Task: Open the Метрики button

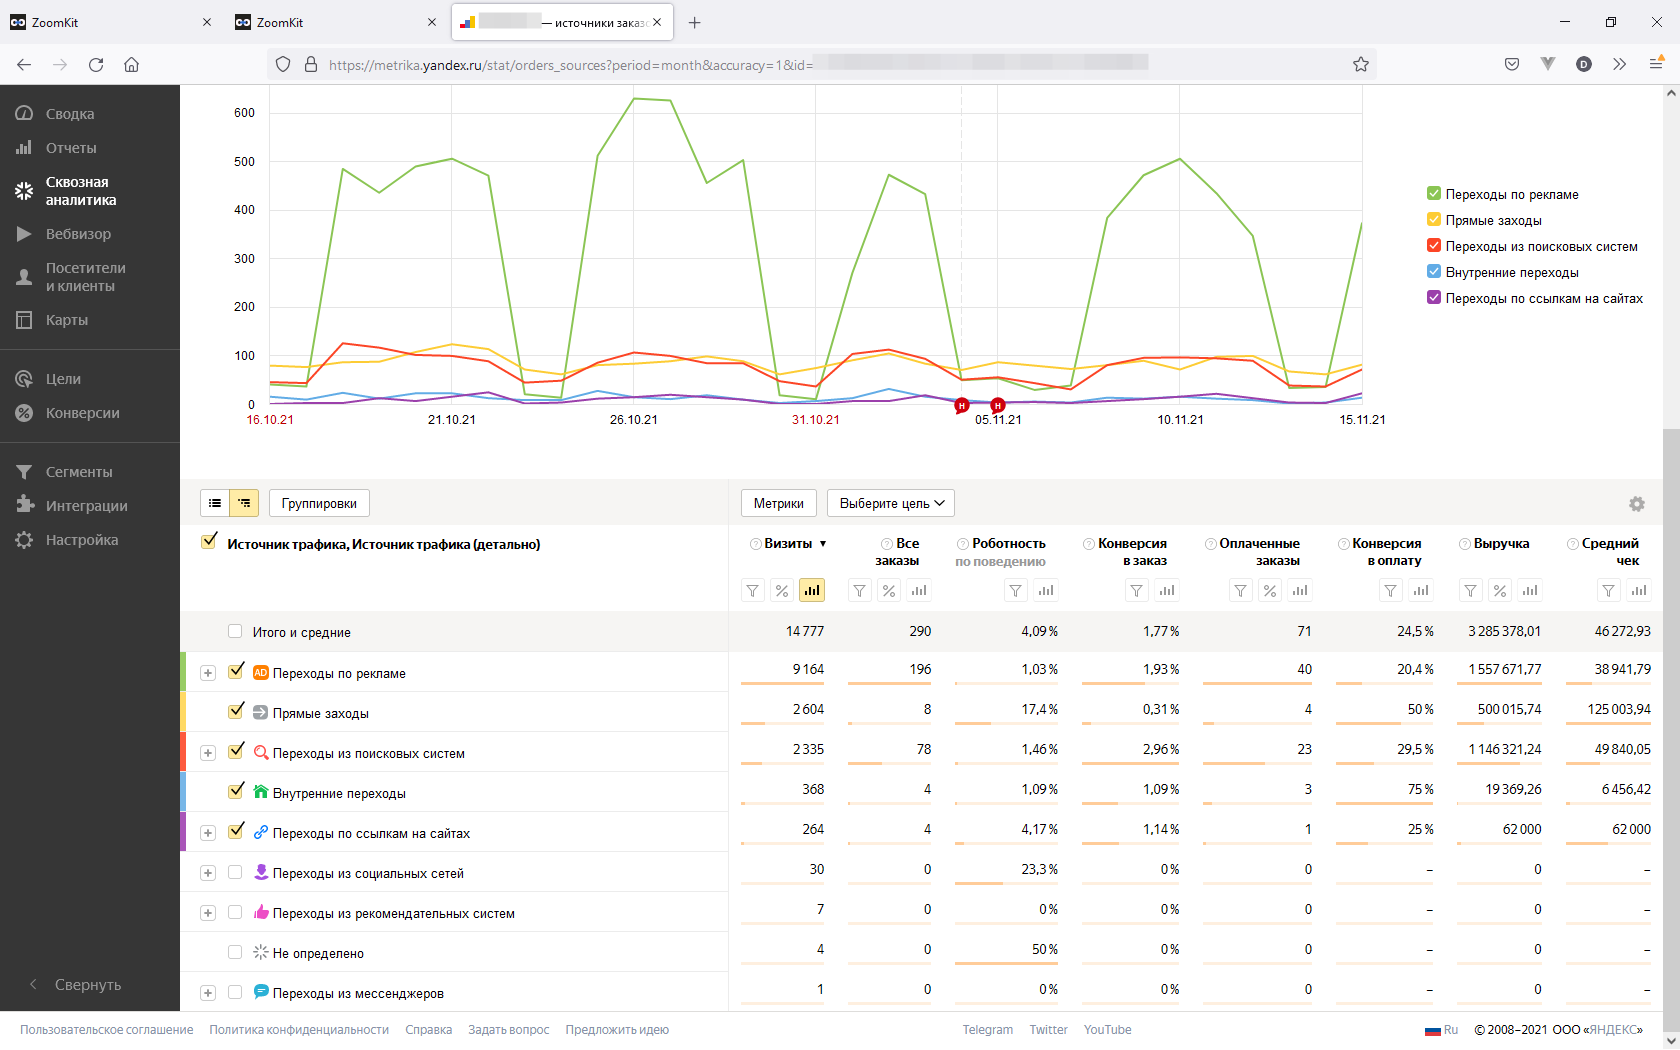Action: pyautogui.click(x=778, y=503)
